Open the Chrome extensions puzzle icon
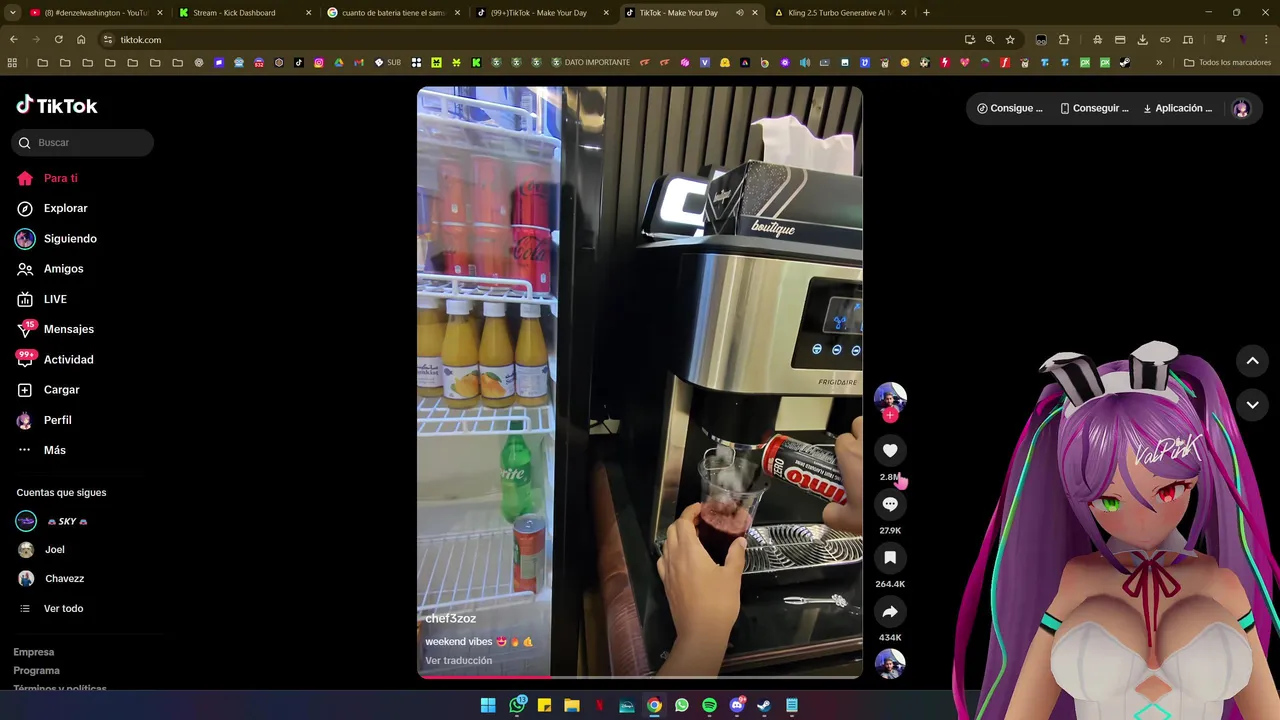Viewport: 1280px width, 720px height. pos(1064,39)
